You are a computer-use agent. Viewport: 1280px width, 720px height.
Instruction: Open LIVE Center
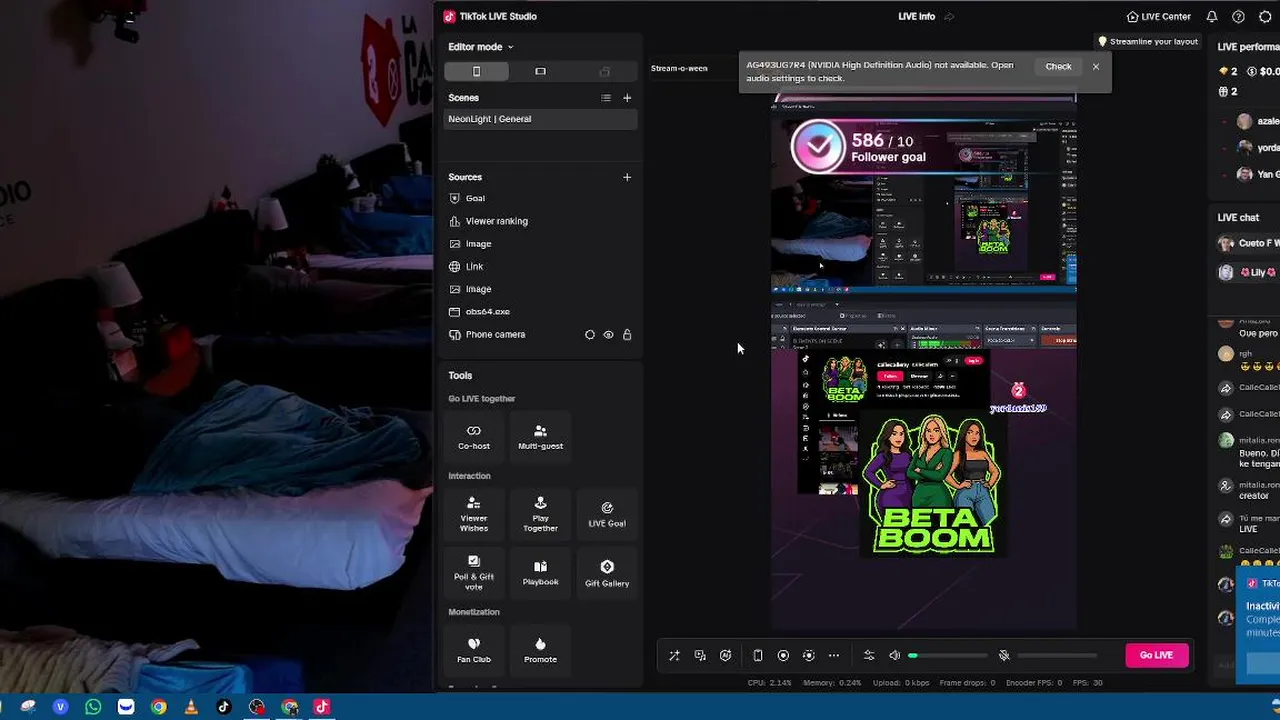pos(1158,17)
